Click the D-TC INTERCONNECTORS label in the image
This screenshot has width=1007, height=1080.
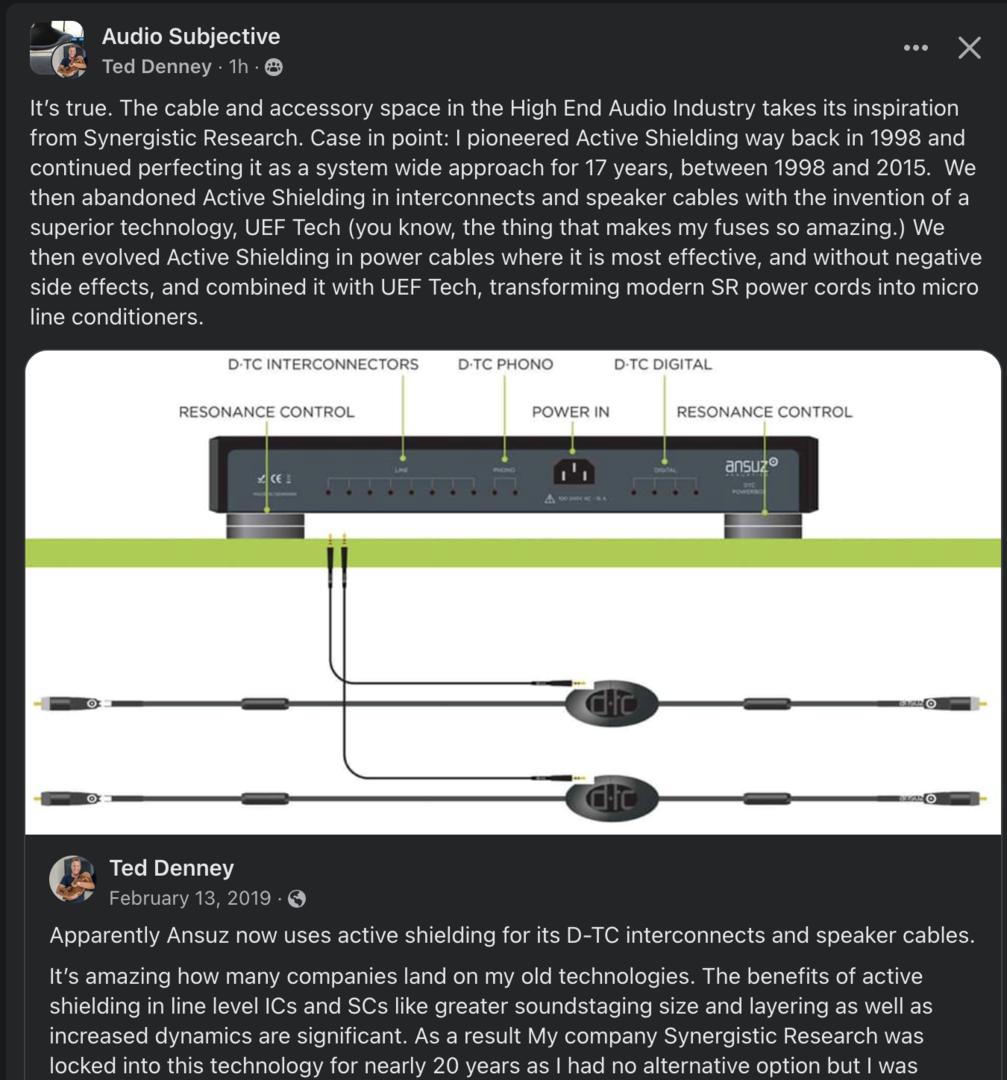323,365
